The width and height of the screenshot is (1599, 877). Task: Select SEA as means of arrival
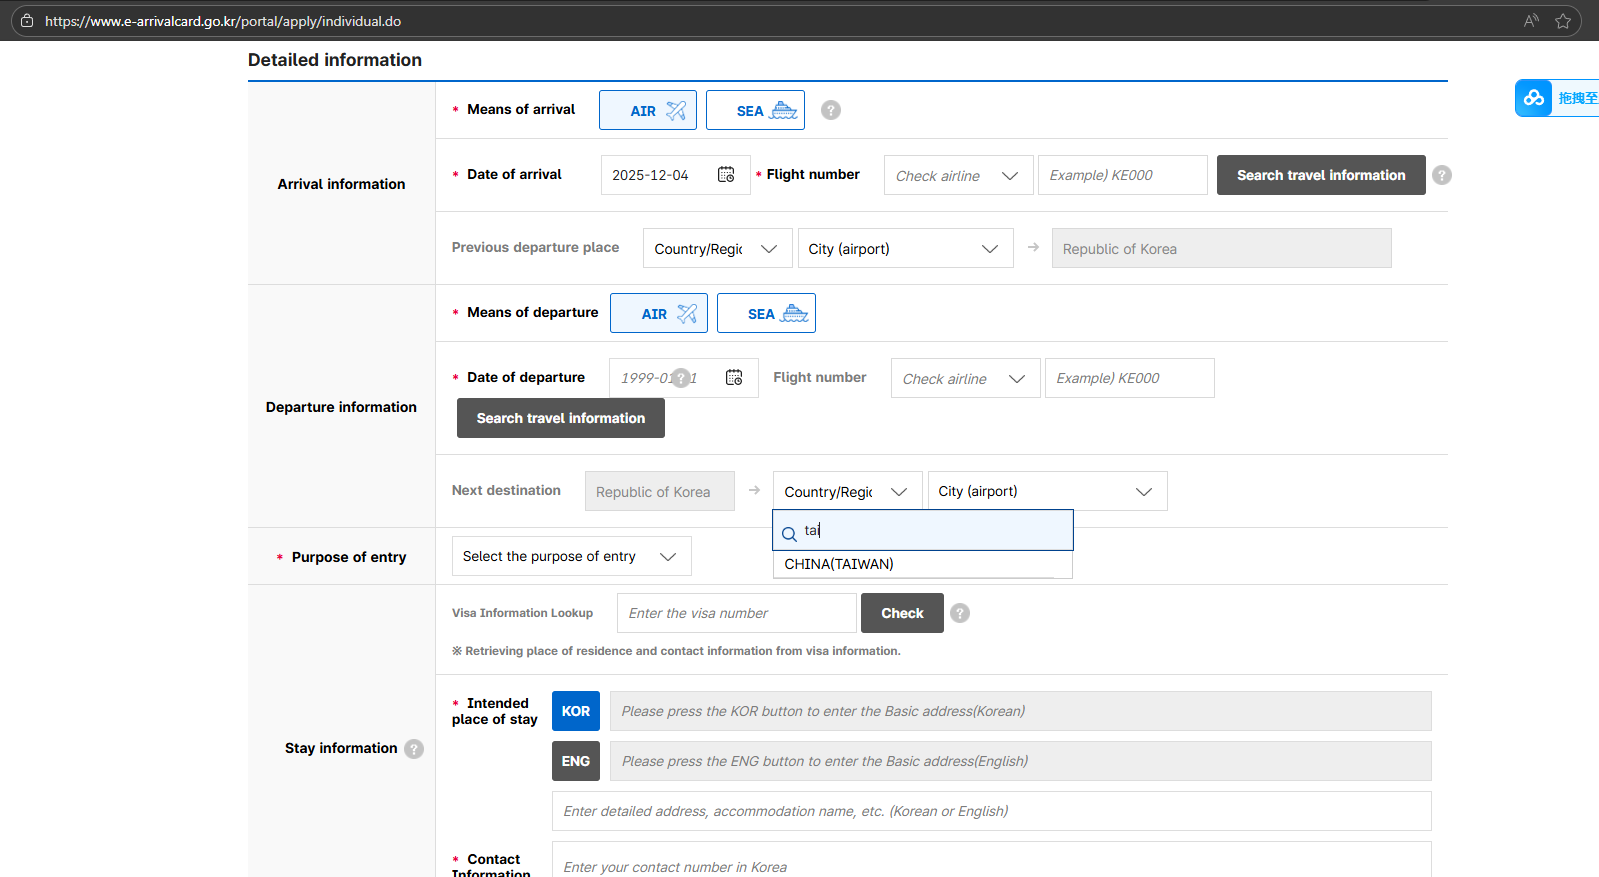coord(755,110)
